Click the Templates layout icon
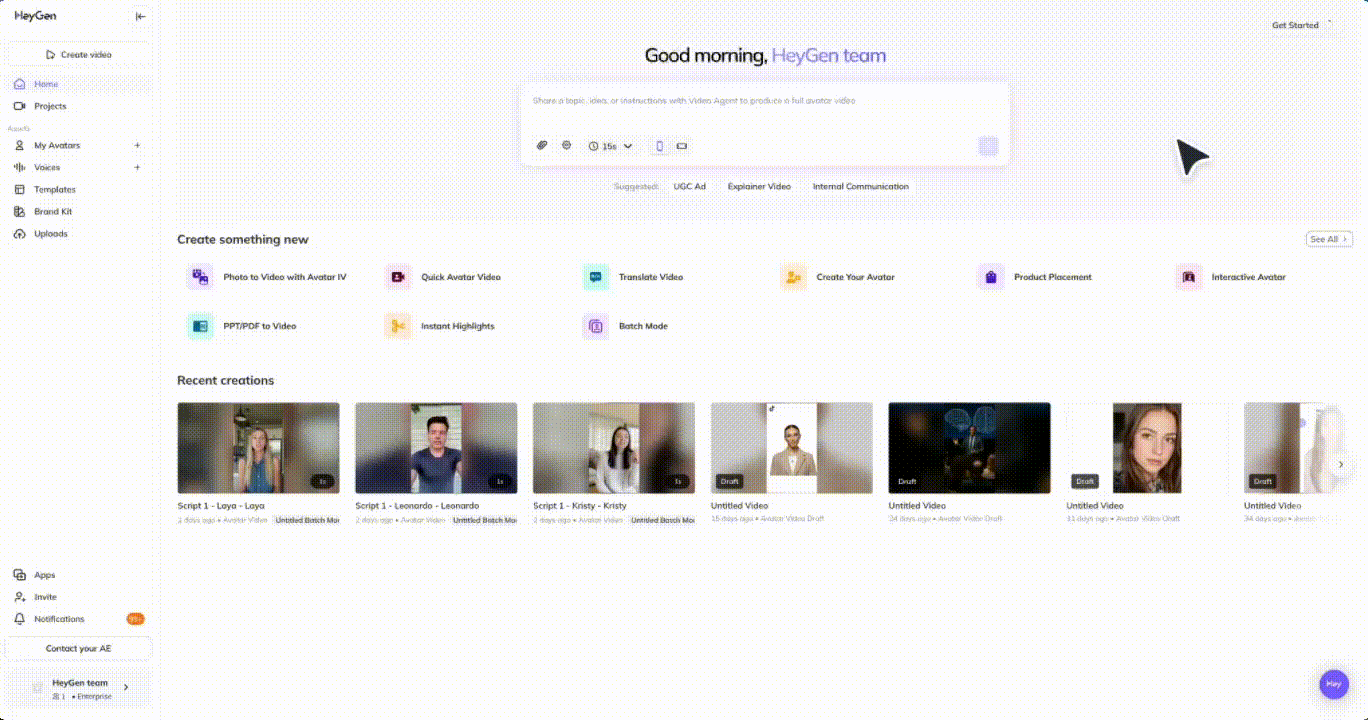This screenshot has width=1368, height=720. [x=19, y=190]
